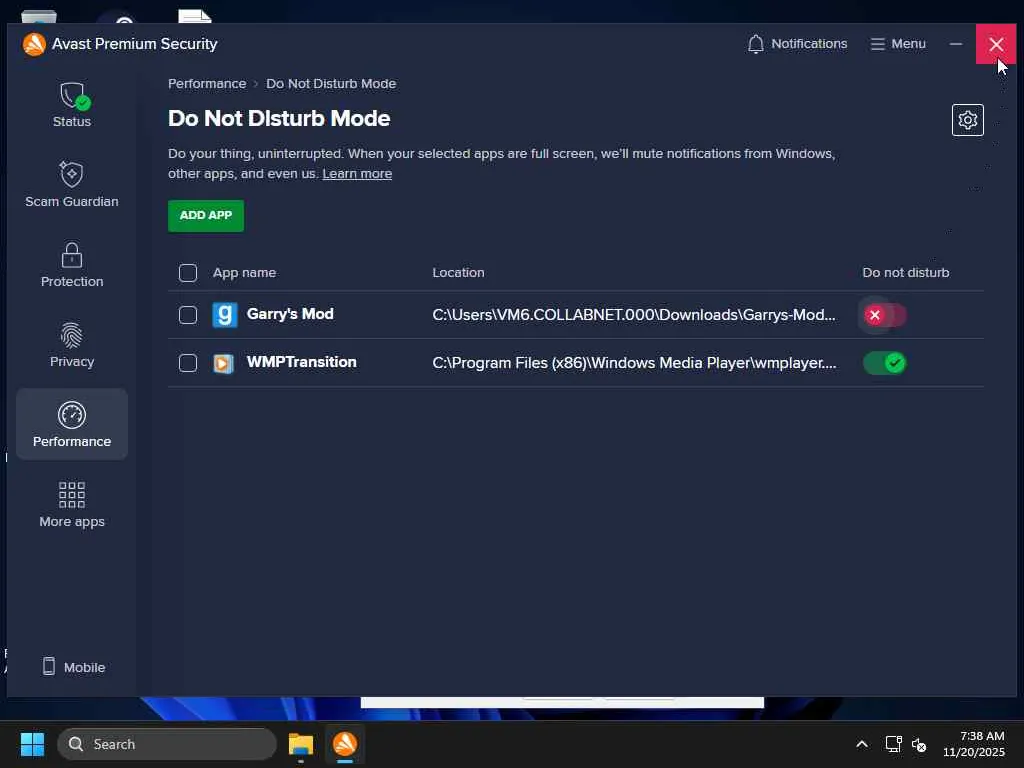The width and height of the screenshot is (1024, 768).
Task: Go to Protection section
Action: (x=72, y=265)
